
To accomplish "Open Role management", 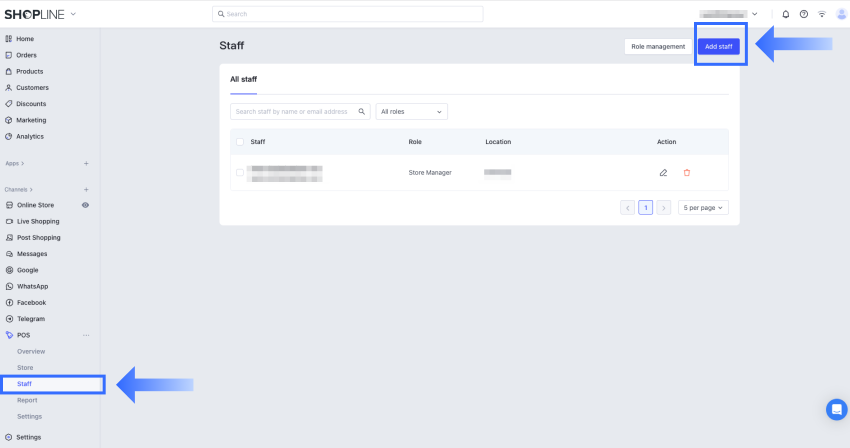I will pyautogui.click(x=658, y=47).
